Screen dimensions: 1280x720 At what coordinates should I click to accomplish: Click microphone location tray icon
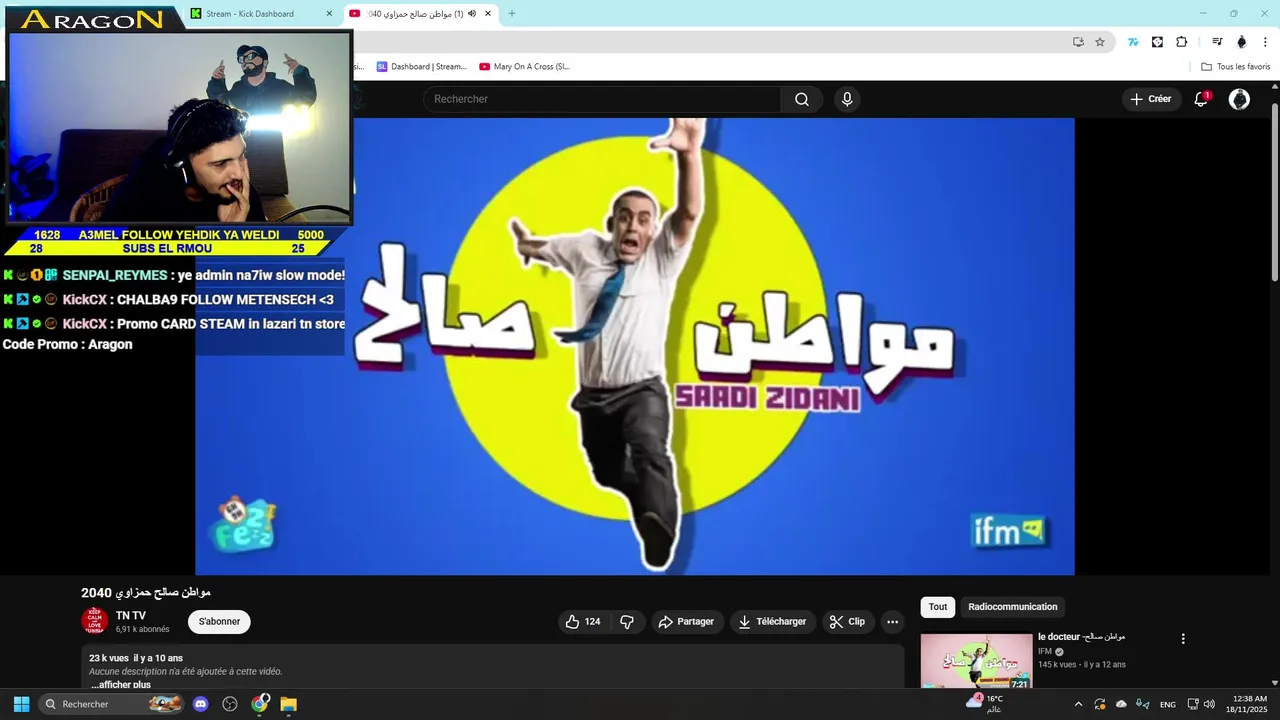pyautogui.click(x=1143, y=704)
